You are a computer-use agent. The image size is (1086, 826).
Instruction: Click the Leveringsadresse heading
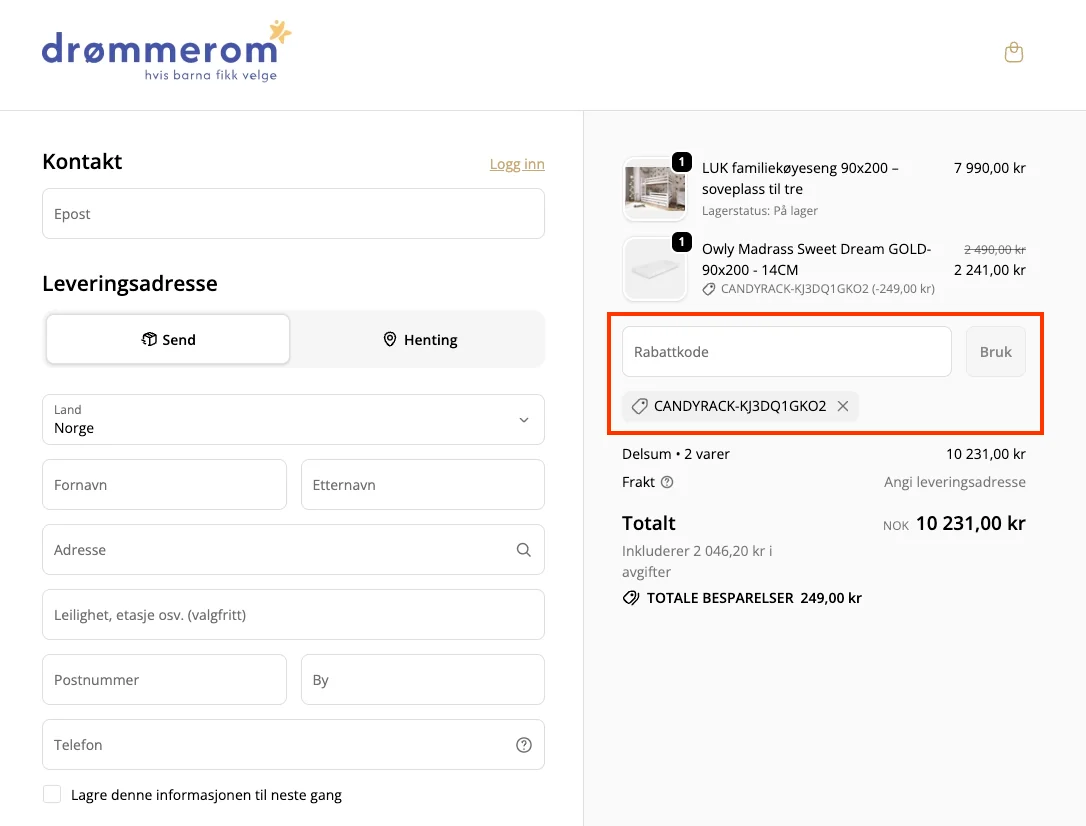coord(130,284)
